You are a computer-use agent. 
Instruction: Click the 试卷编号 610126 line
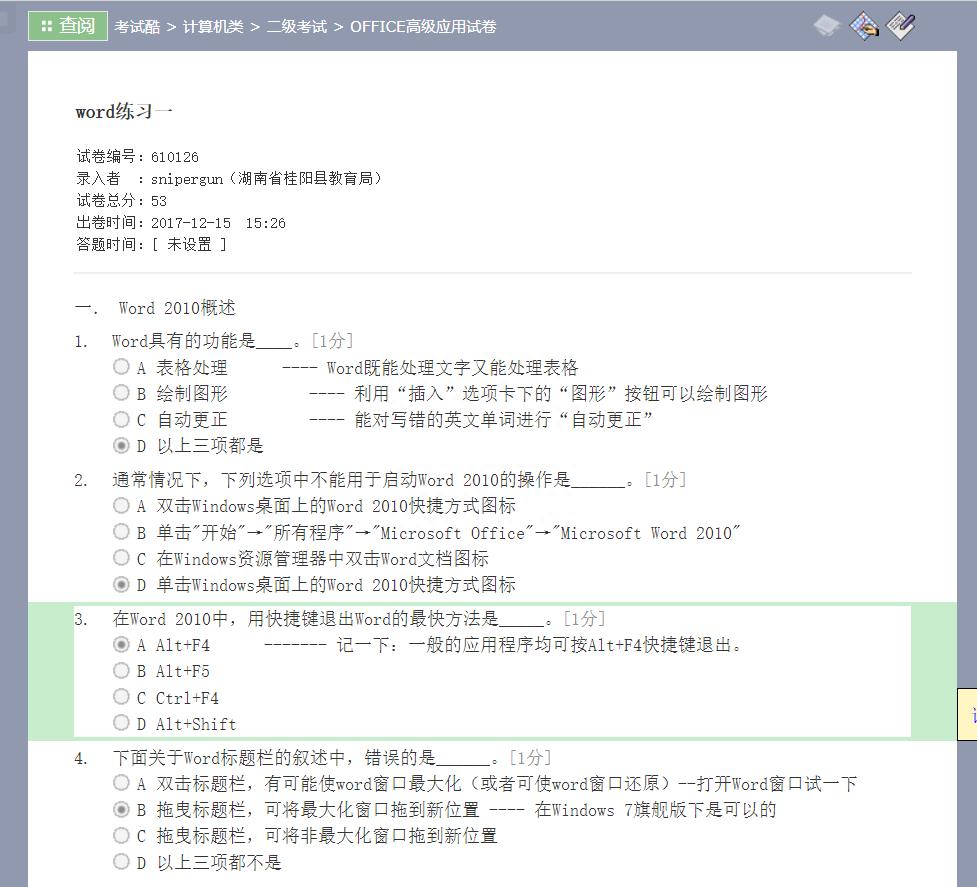tap(137, 156)
